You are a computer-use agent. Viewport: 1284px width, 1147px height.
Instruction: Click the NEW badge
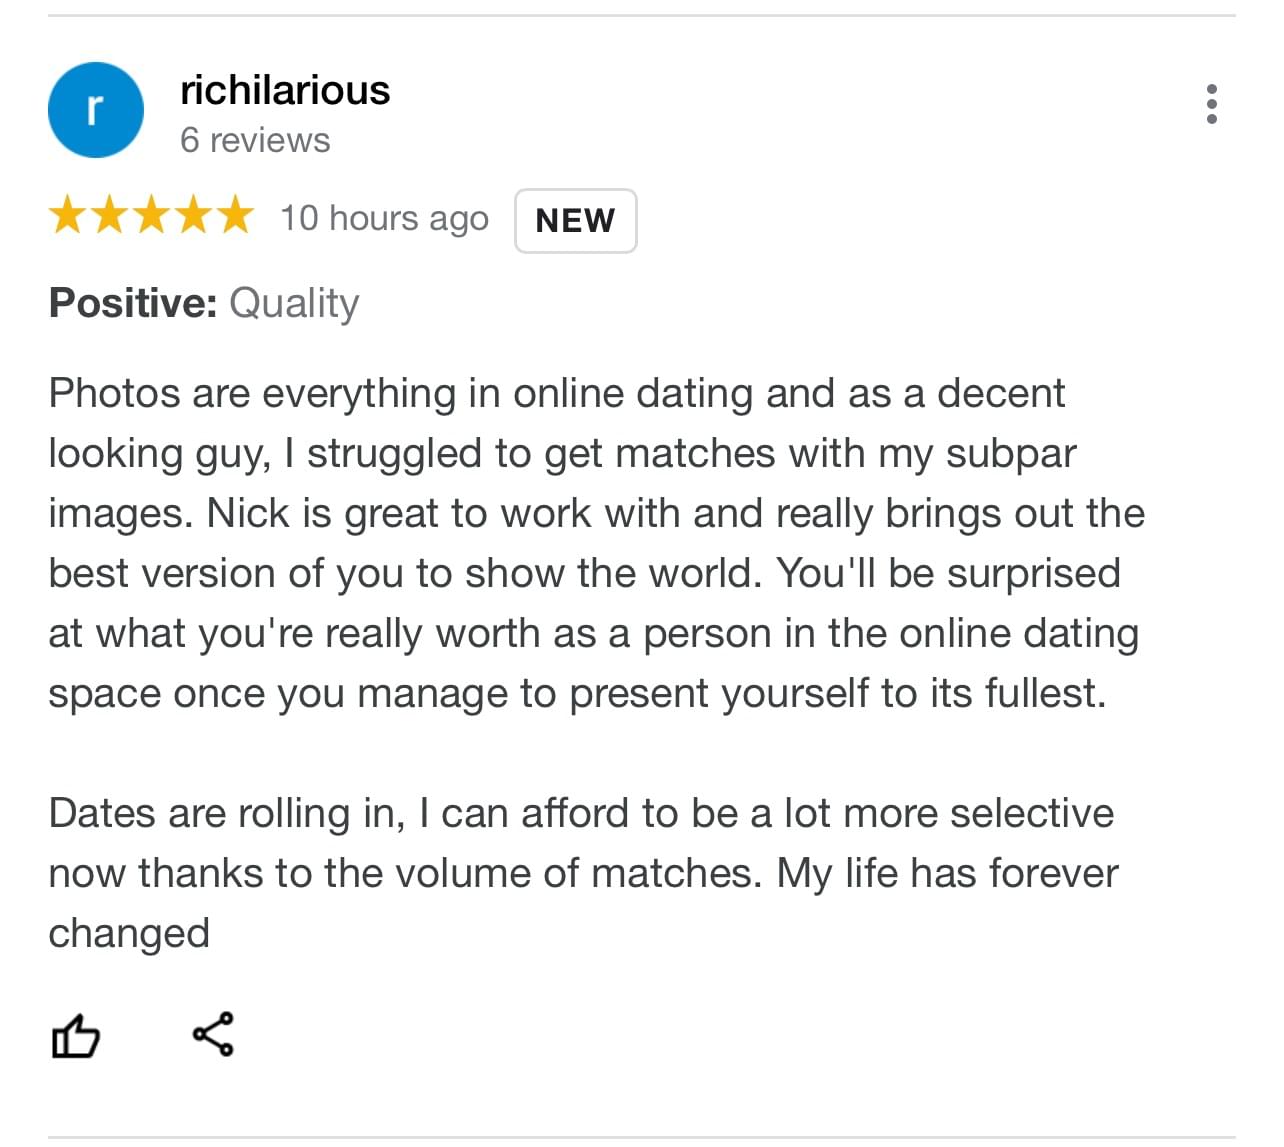point(575,221)
